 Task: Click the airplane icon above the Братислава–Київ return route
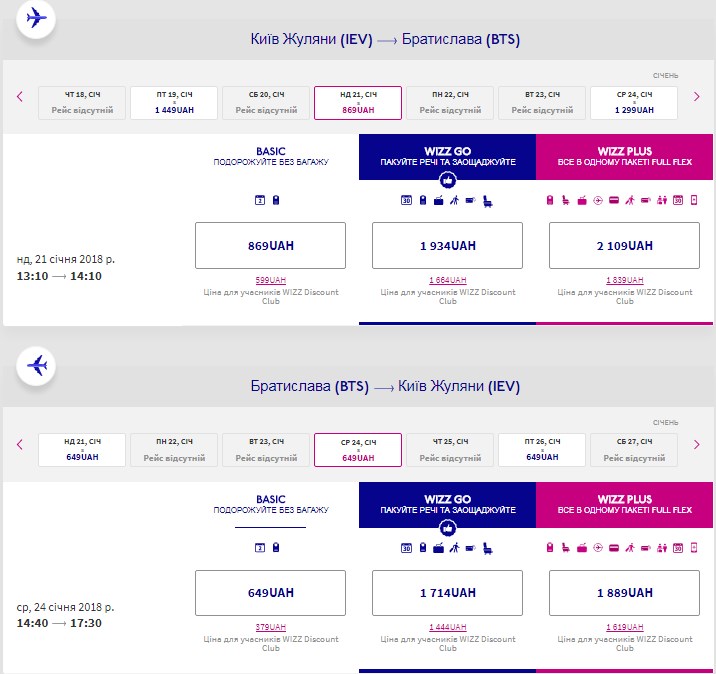(x=37, y=366)
